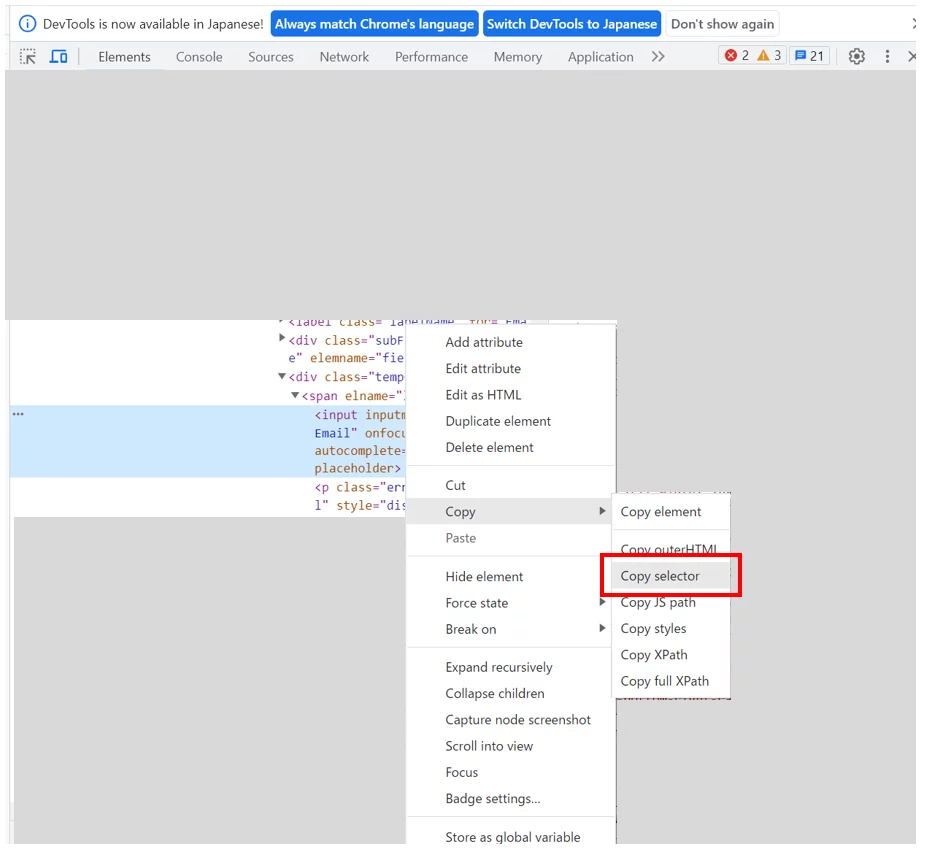Click the three dots beside the selected input node
Screen dimensions: 929x848
(x=18, y=414)
